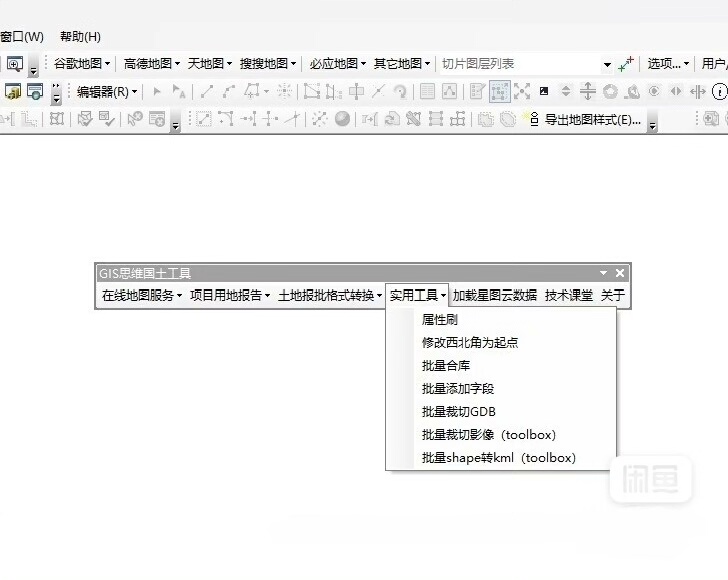Image resolution: width=728 pixels, height=580 pixels.
Task: Open the 选项... dropdown
Action: pos(668,64)
